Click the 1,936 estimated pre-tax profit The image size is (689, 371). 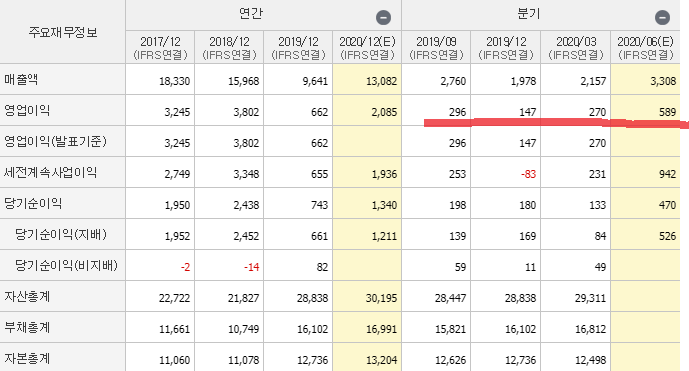click(384, 174)
